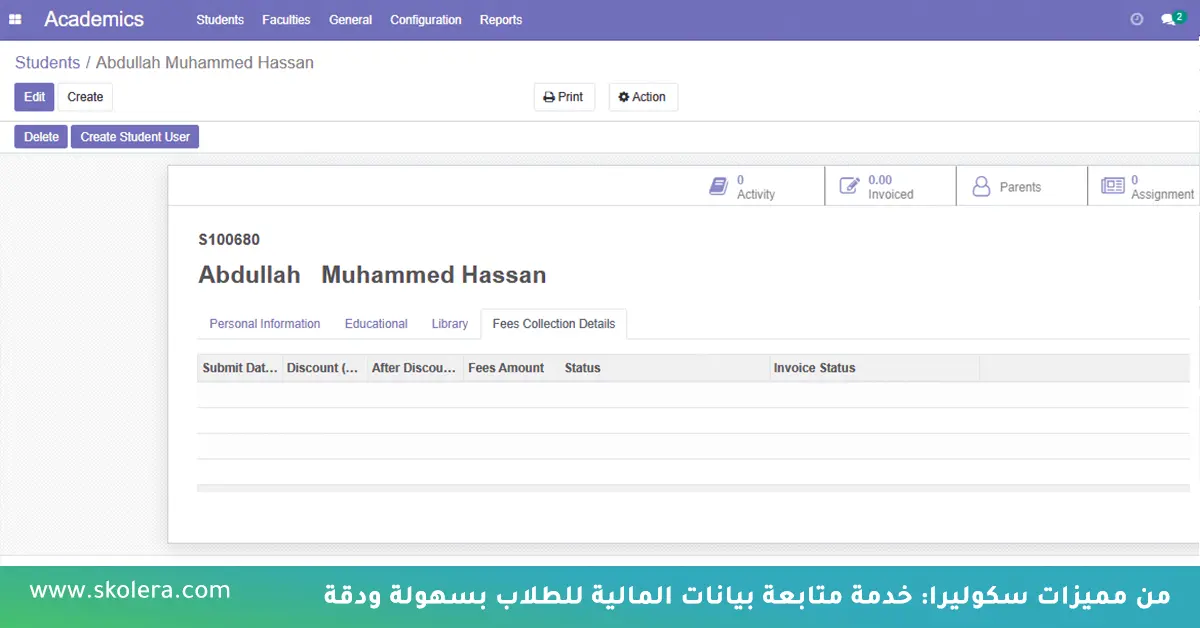Click the 0.00 Invoiced value
The width and height of the screenshot is (1200, 628).
point(880,180)
